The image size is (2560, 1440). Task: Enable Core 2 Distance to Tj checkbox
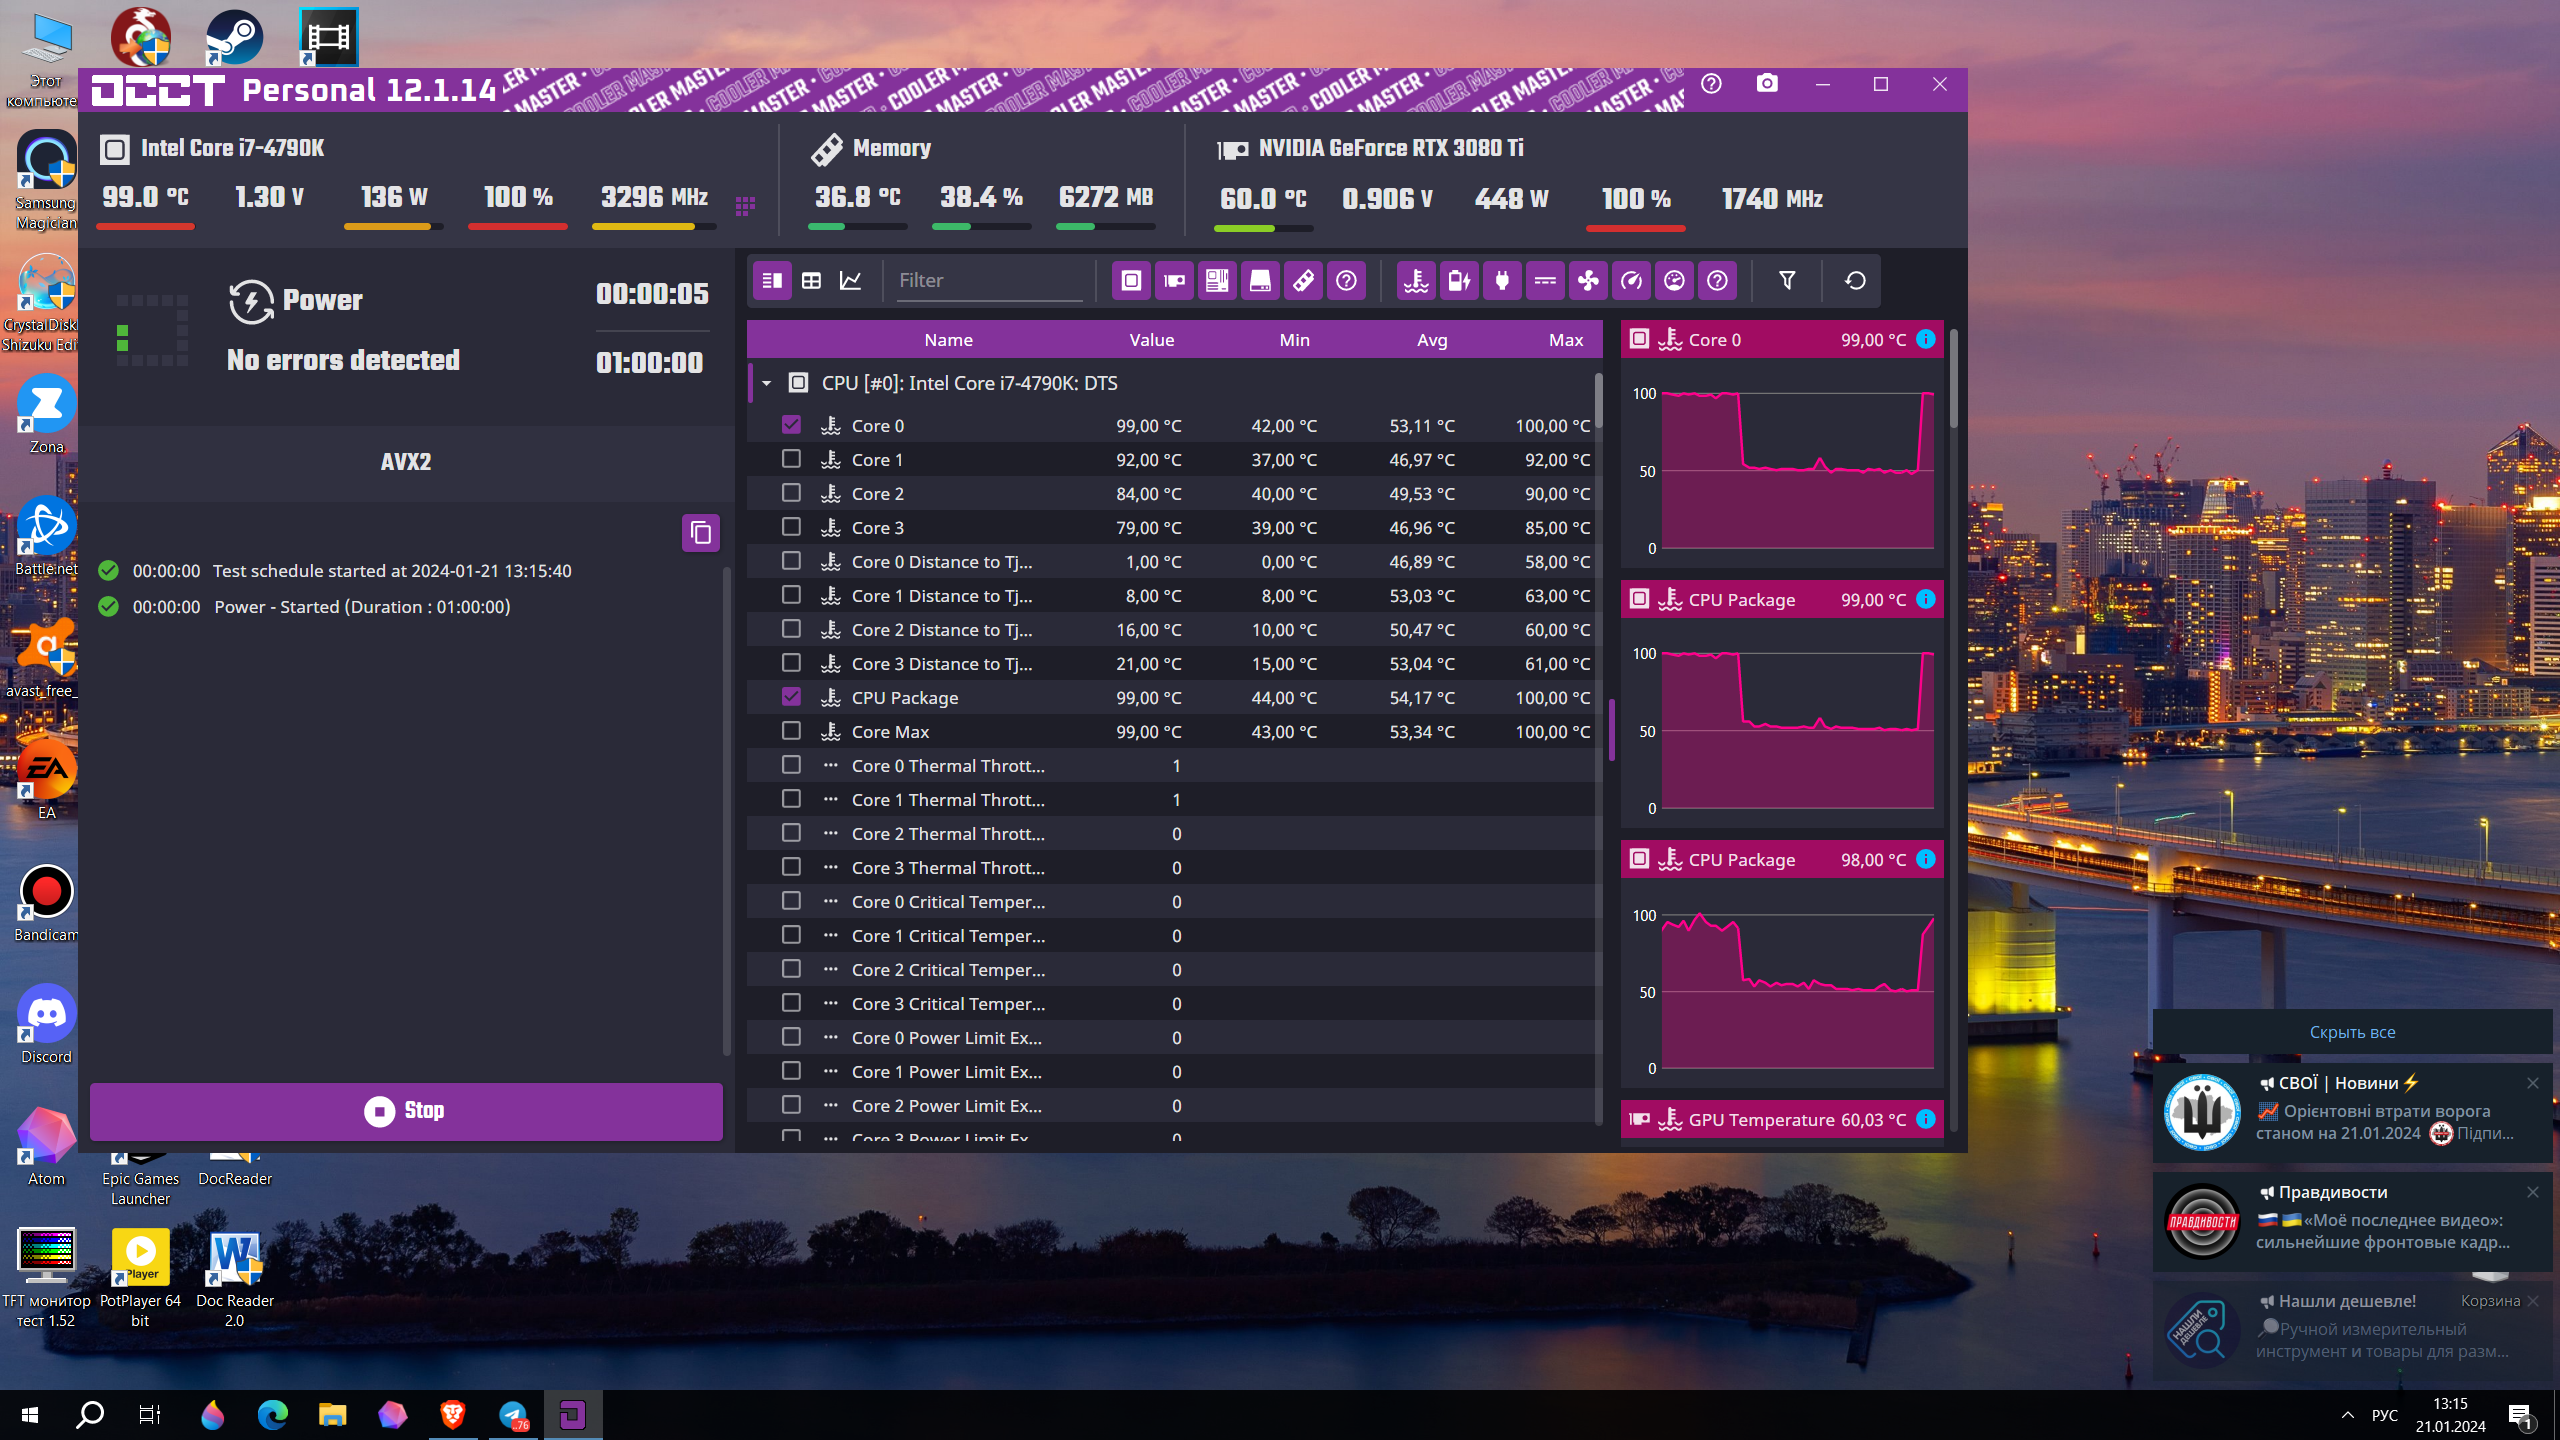point(791,629)
